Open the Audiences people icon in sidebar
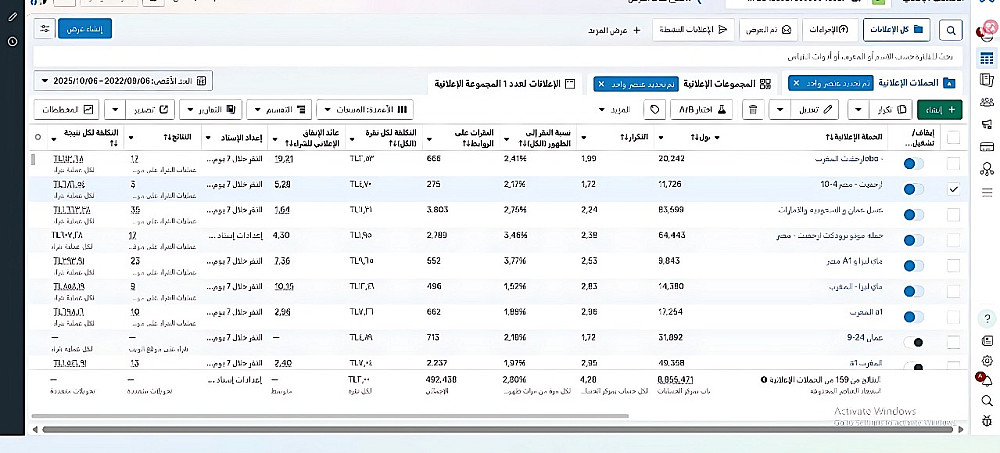Image resolution: width=1000 pixels, height=453 pixels. pyautogui.click(x=987, y=101)
